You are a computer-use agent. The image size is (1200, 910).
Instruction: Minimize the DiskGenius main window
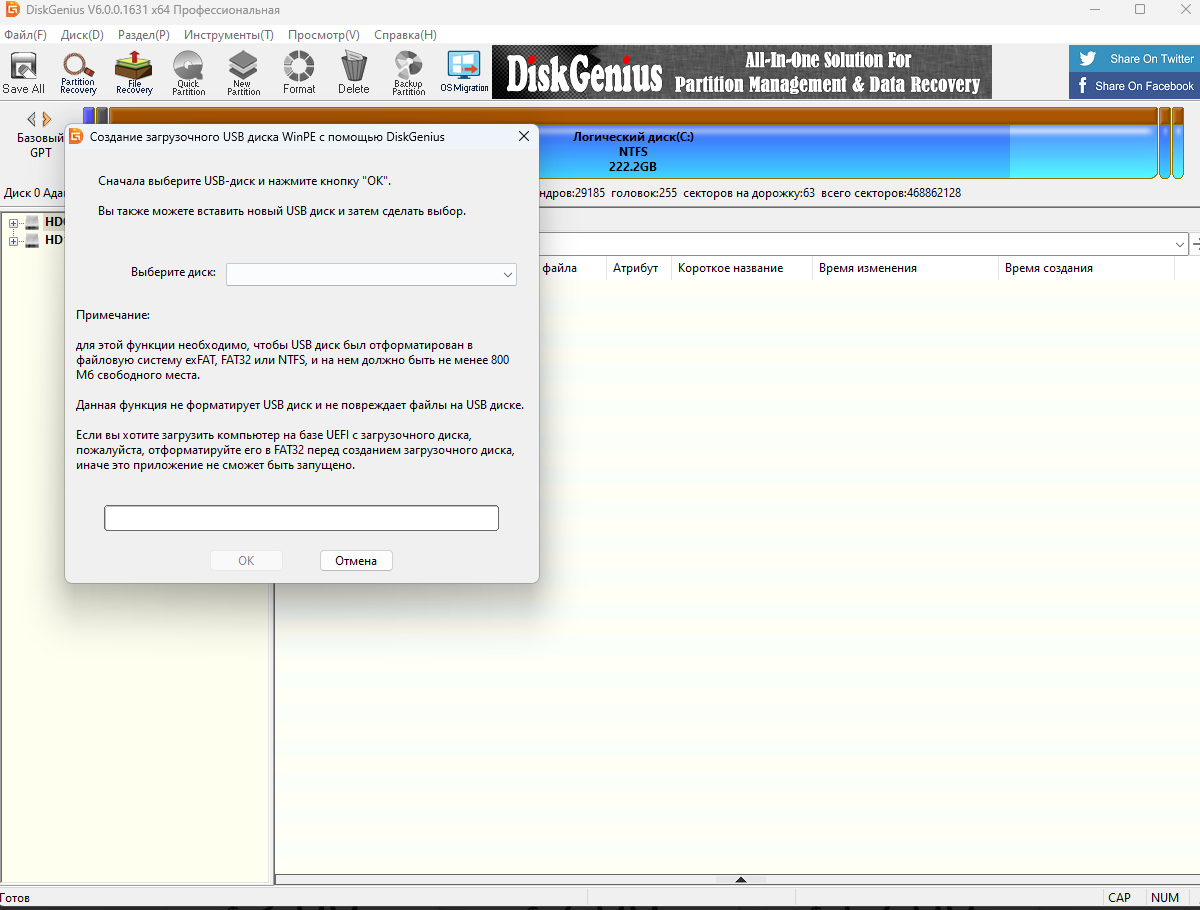point(1094,10)
